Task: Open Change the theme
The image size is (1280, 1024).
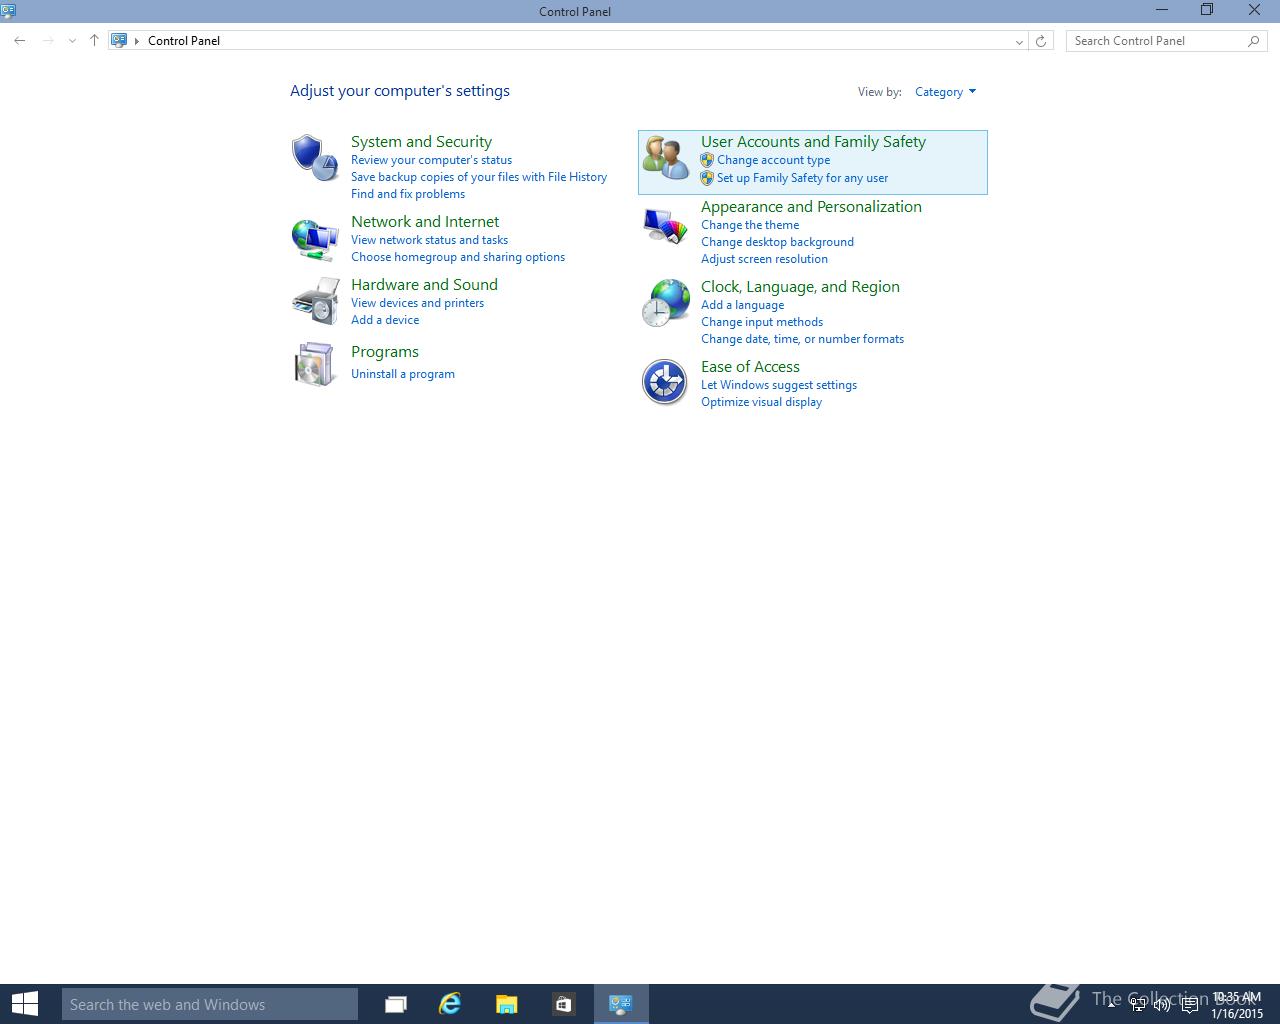Action: click(x=750, y=225)
